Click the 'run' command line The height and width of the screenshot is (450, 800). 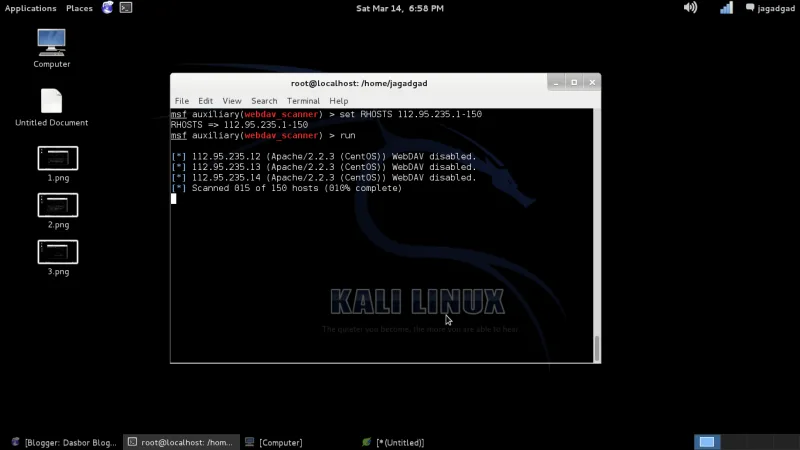pyautogui.click(x=263, y=136)
